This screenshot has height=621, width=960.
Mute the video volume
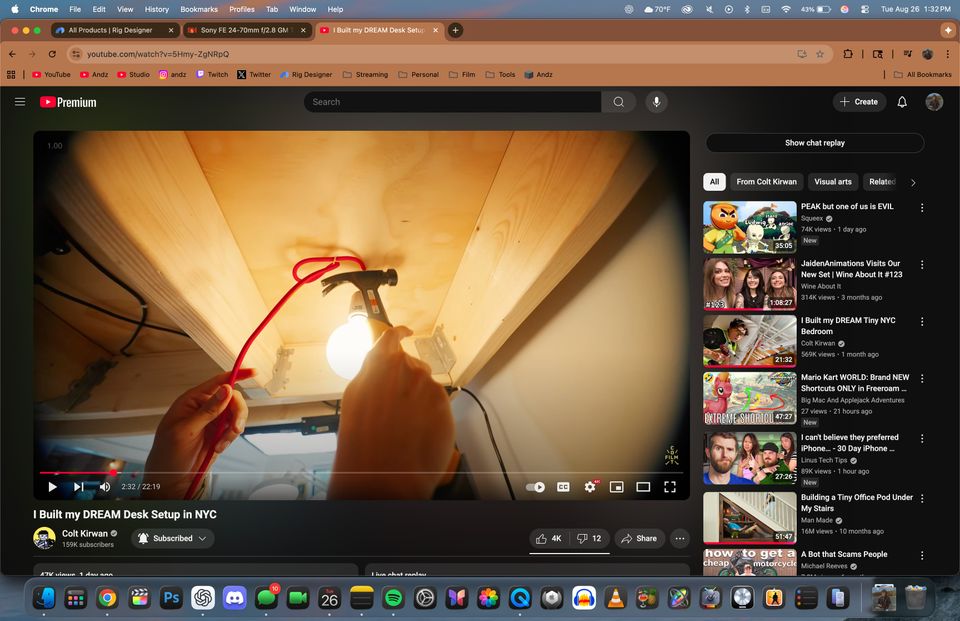(x=105, y=487)
